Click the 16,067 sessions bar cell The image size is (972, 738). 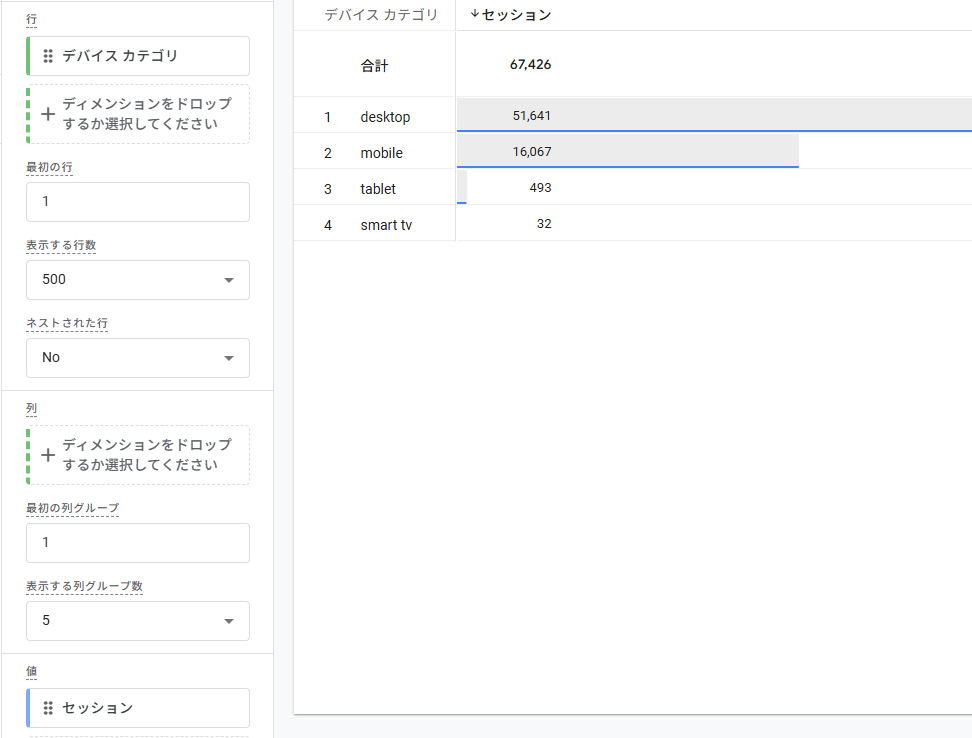(x=531, y=152)
